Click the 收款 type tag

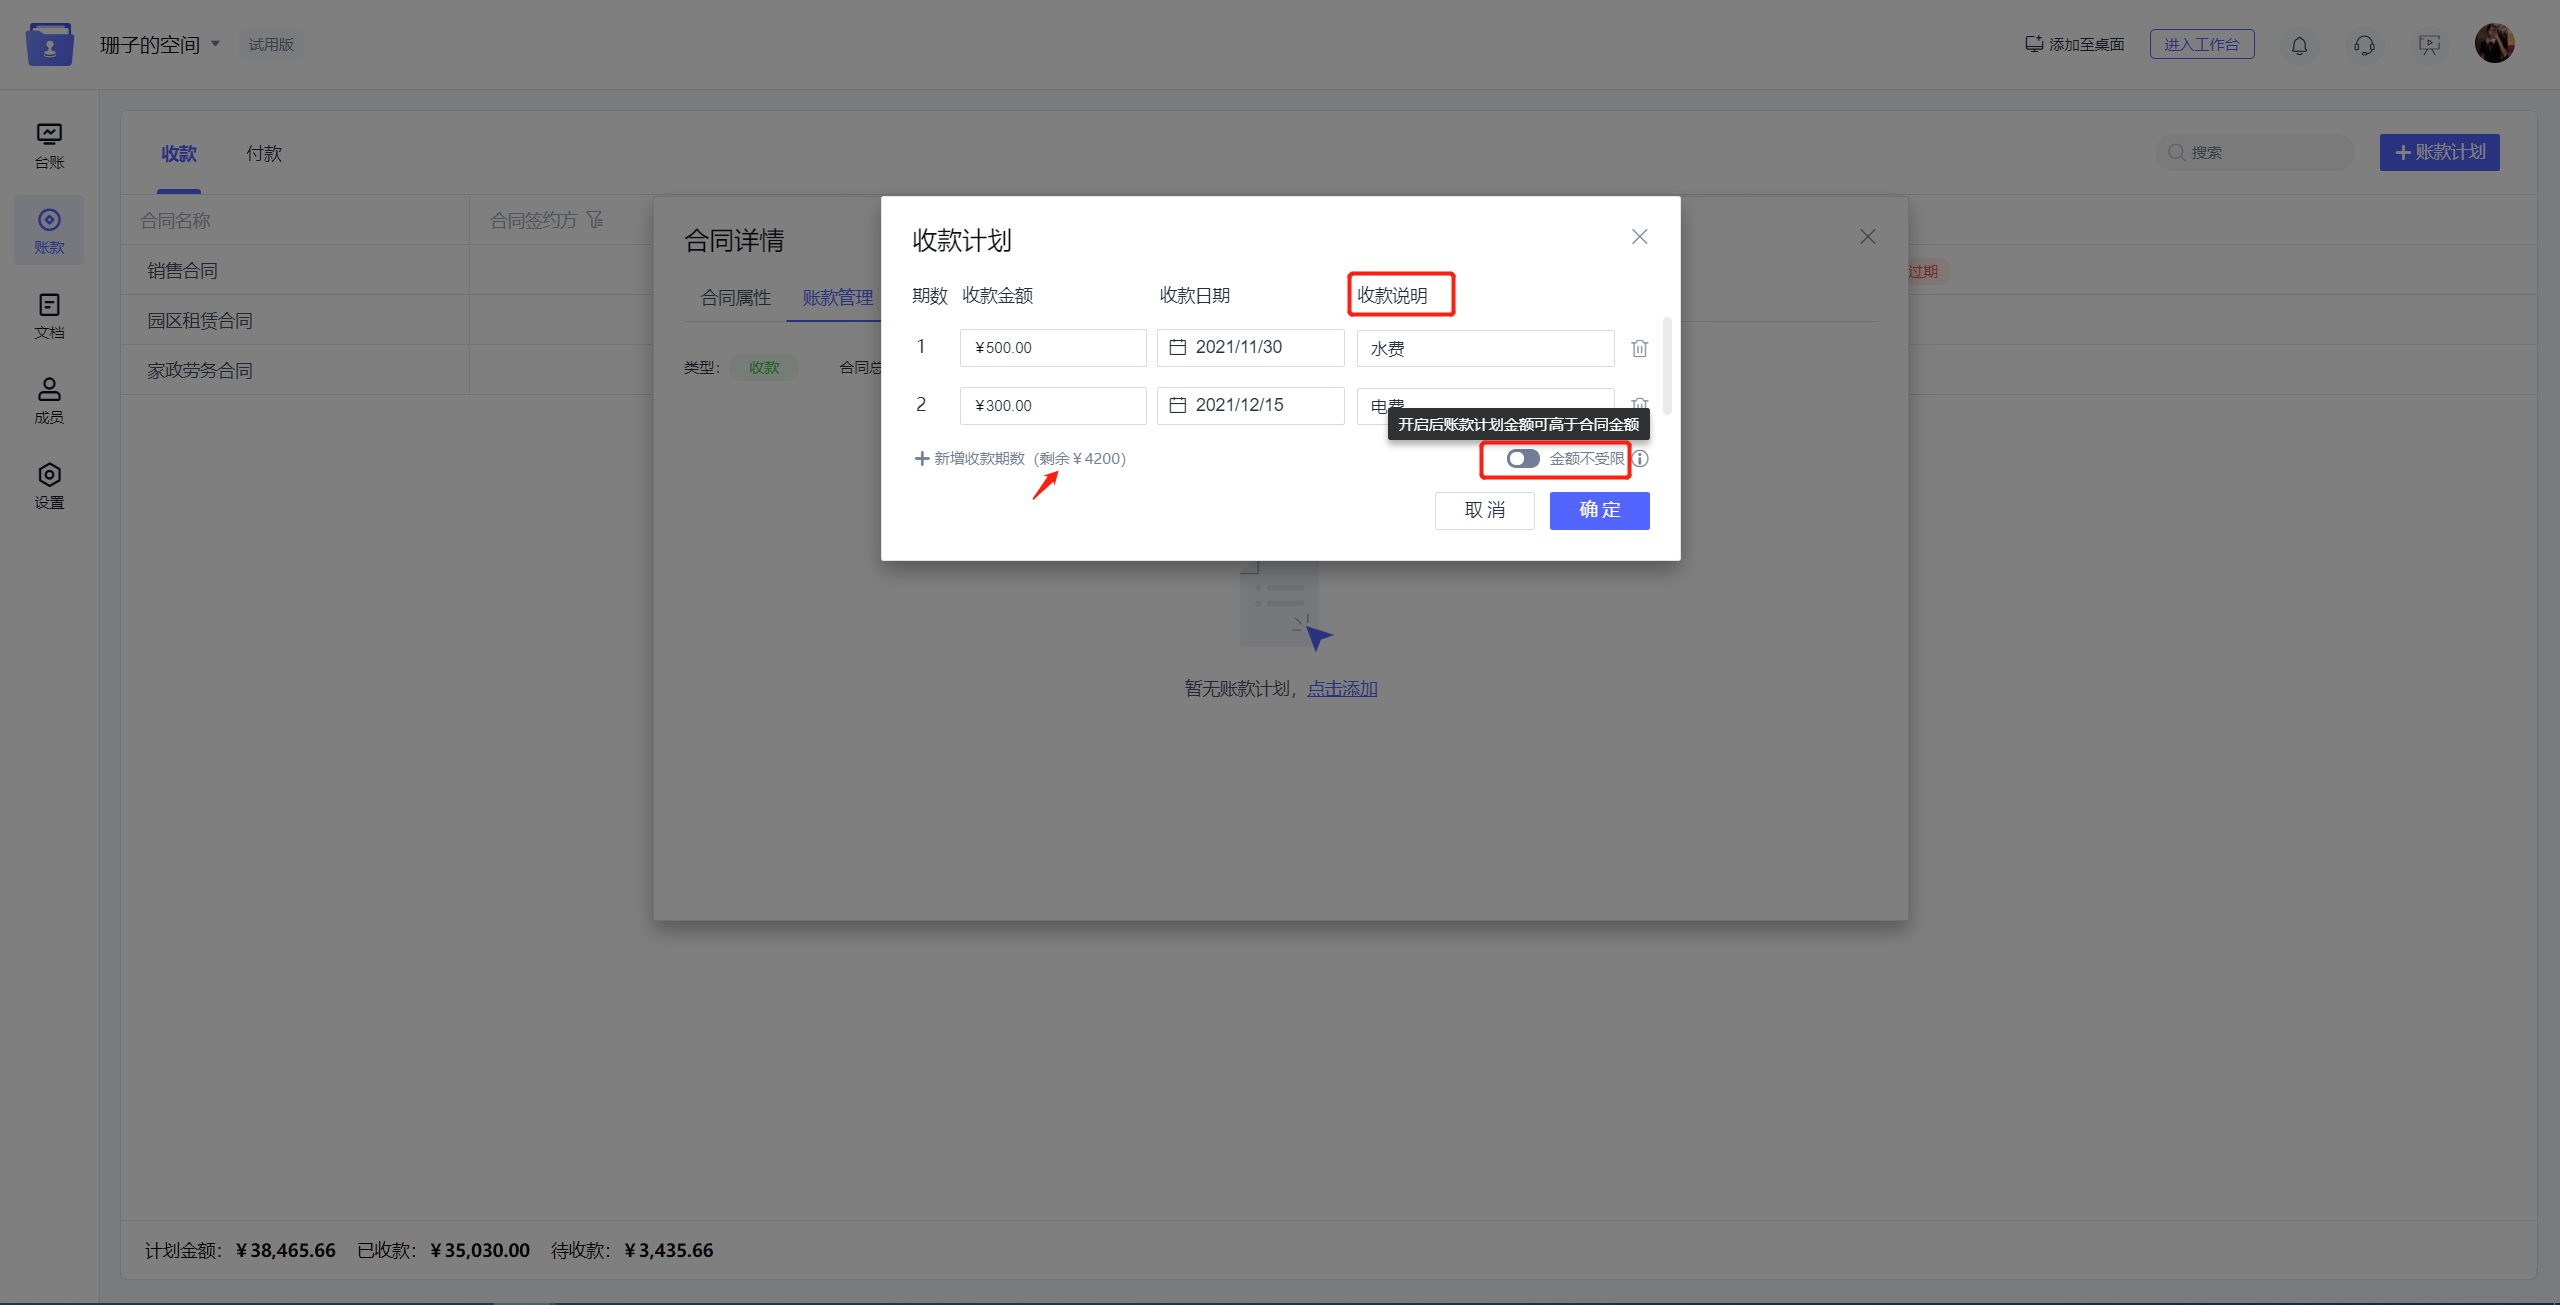764,367
